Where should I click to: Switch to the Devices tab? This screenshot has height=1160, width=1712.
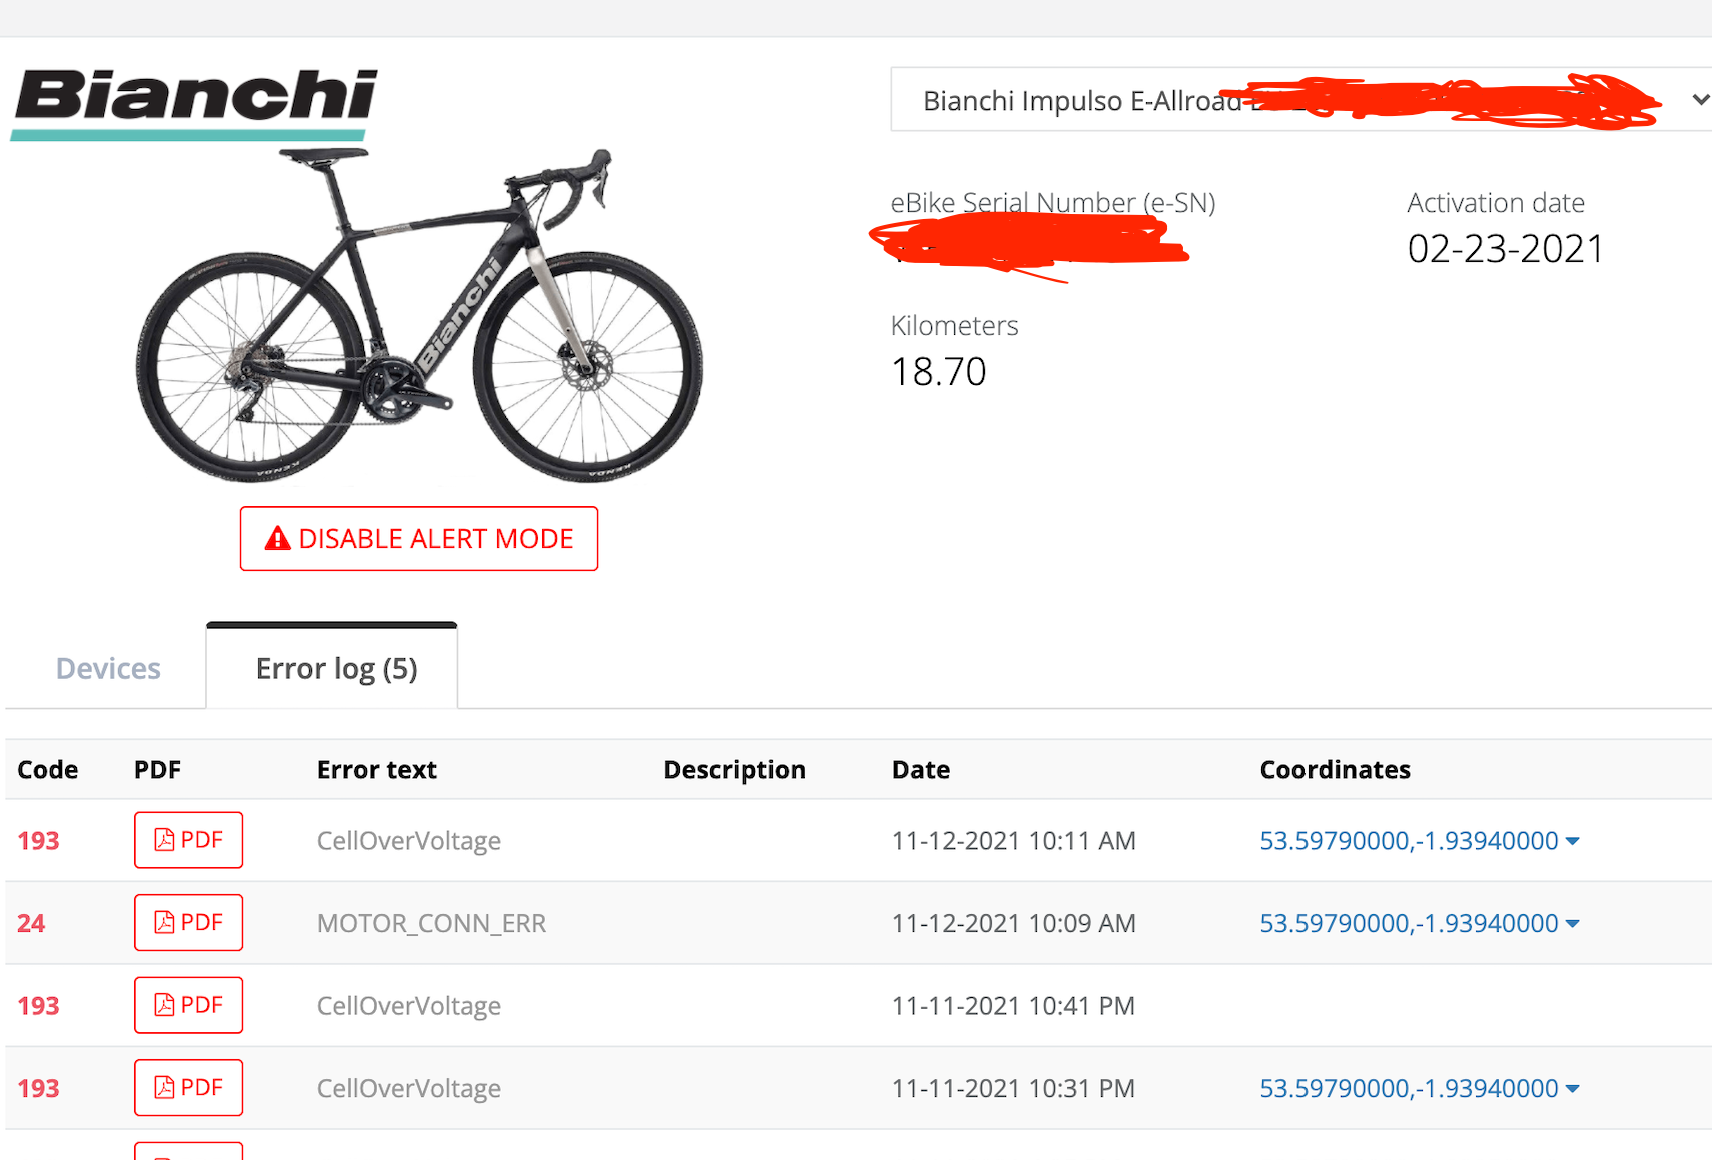(108, 668)
